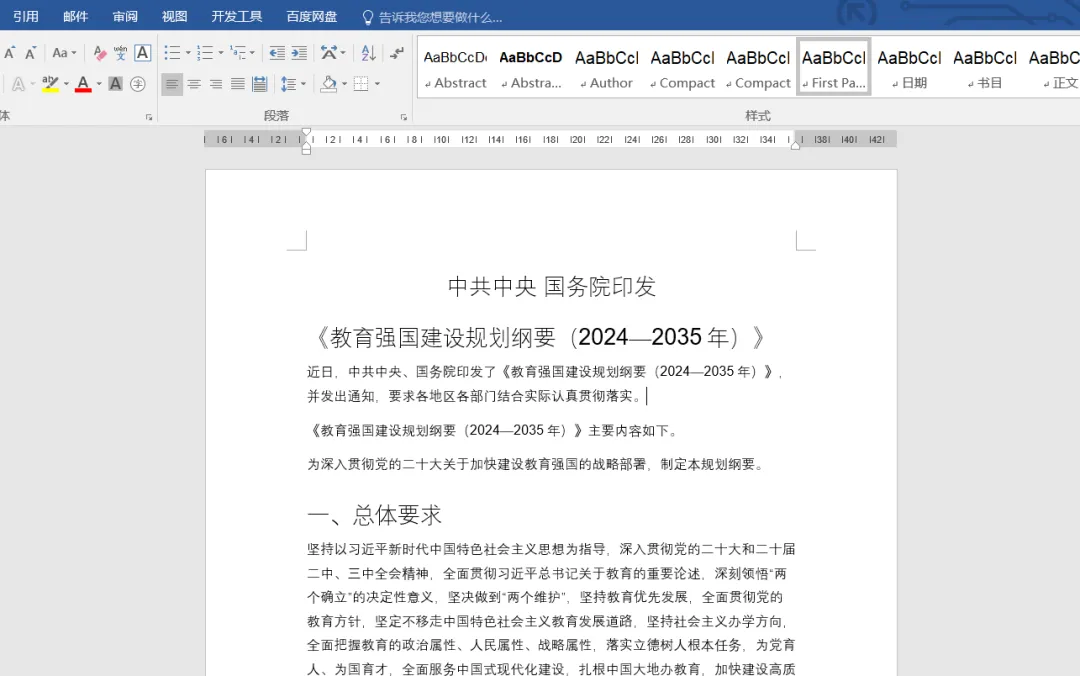
Task: Apply the bold Abstra... style
Action: (x=531, y=68)
